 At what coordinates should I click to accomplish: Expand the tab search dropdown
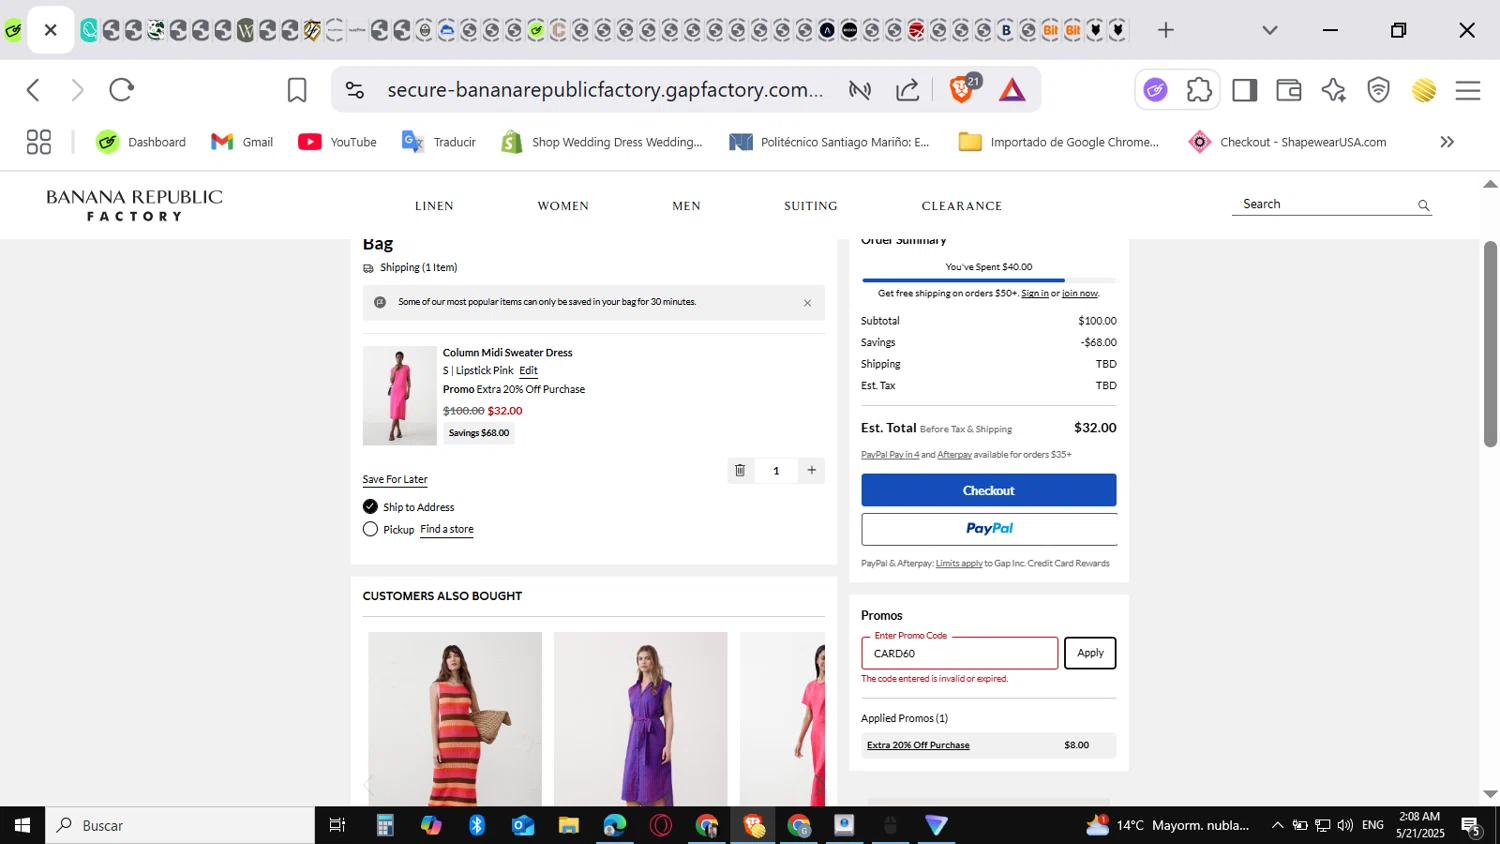1270,30
